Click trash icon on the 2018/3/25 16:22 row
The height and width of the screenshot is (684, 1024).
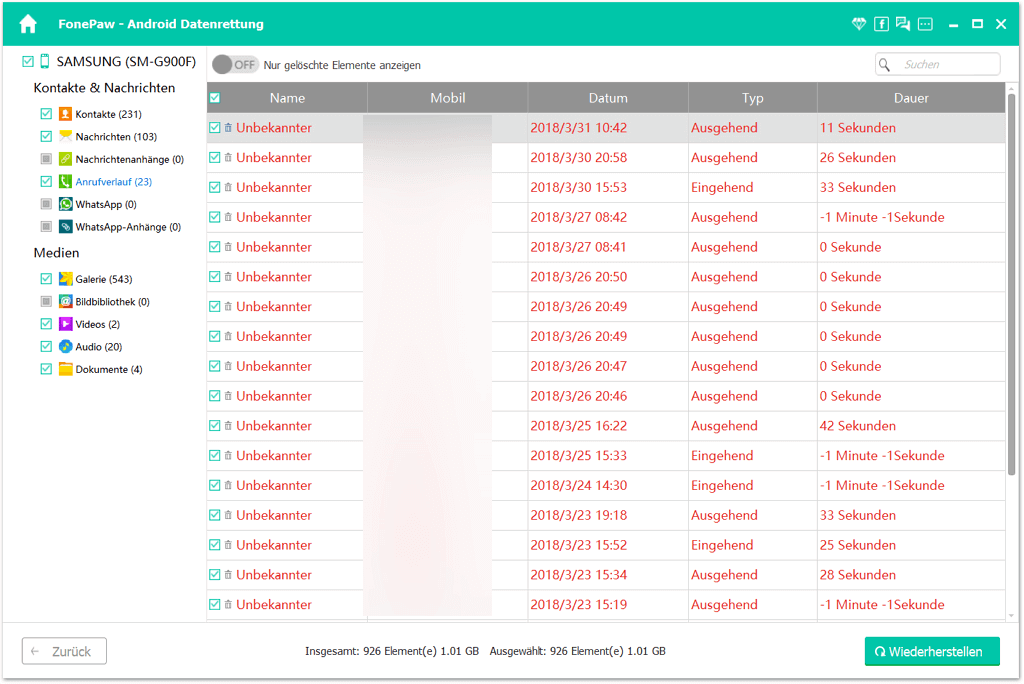(x=228, y=425)
